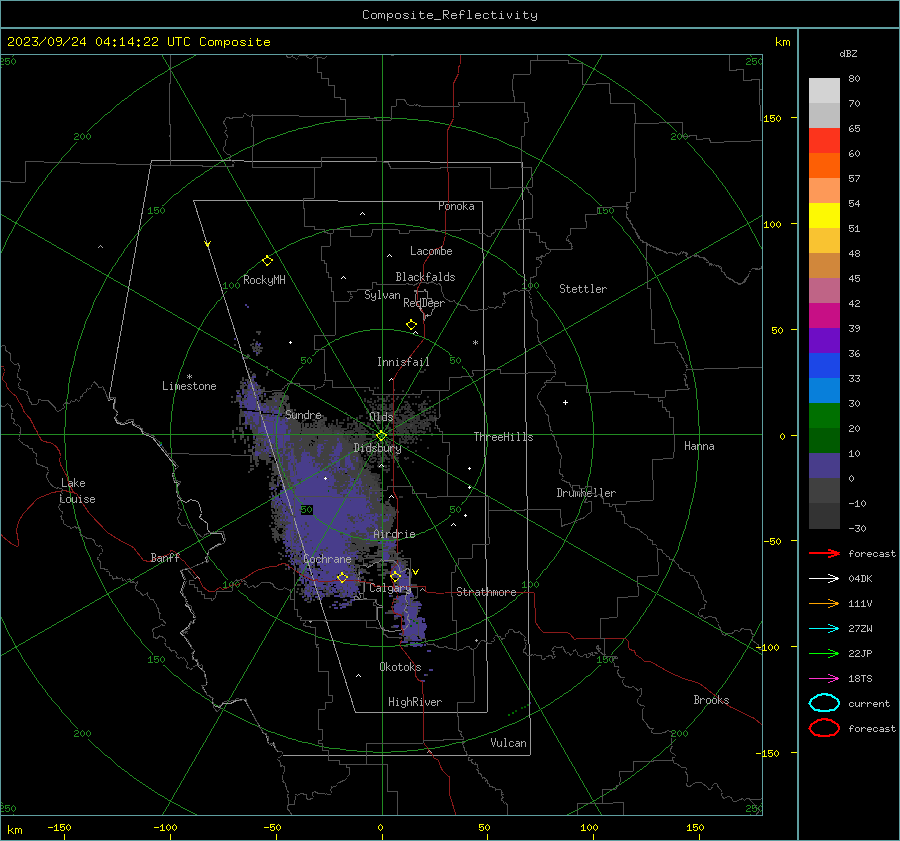Screen dimensions: 900x841
Task: Pick the slate-purple 10 dBZ color swatch
Action: pos(824,466)
